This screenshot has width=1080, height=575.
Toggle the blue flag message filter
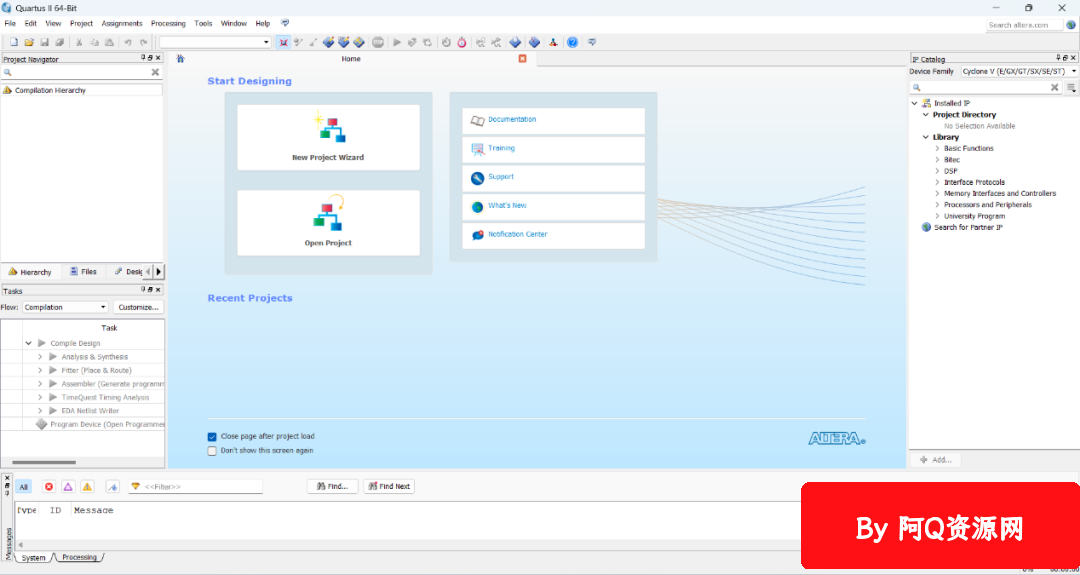tap(113, 487)
